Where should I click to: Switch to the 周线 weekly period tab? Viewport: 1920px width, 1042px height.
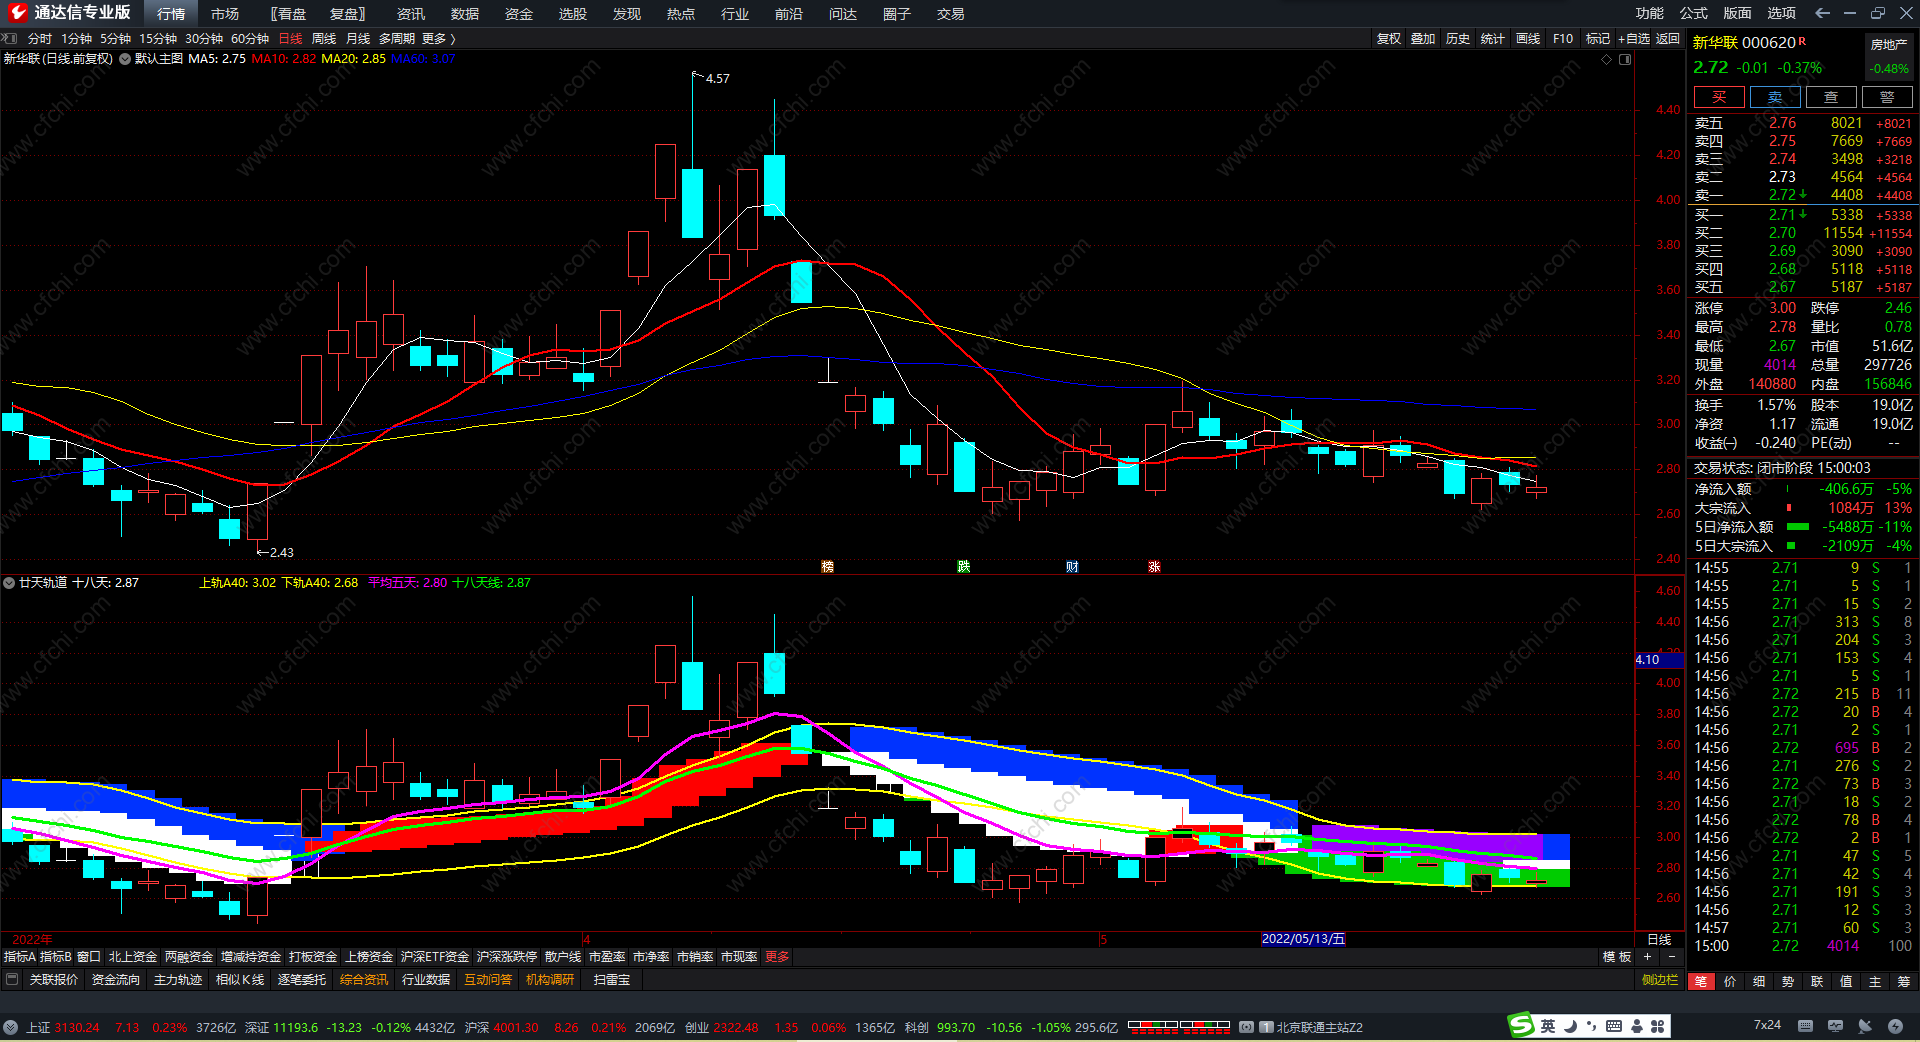point(323,39)
